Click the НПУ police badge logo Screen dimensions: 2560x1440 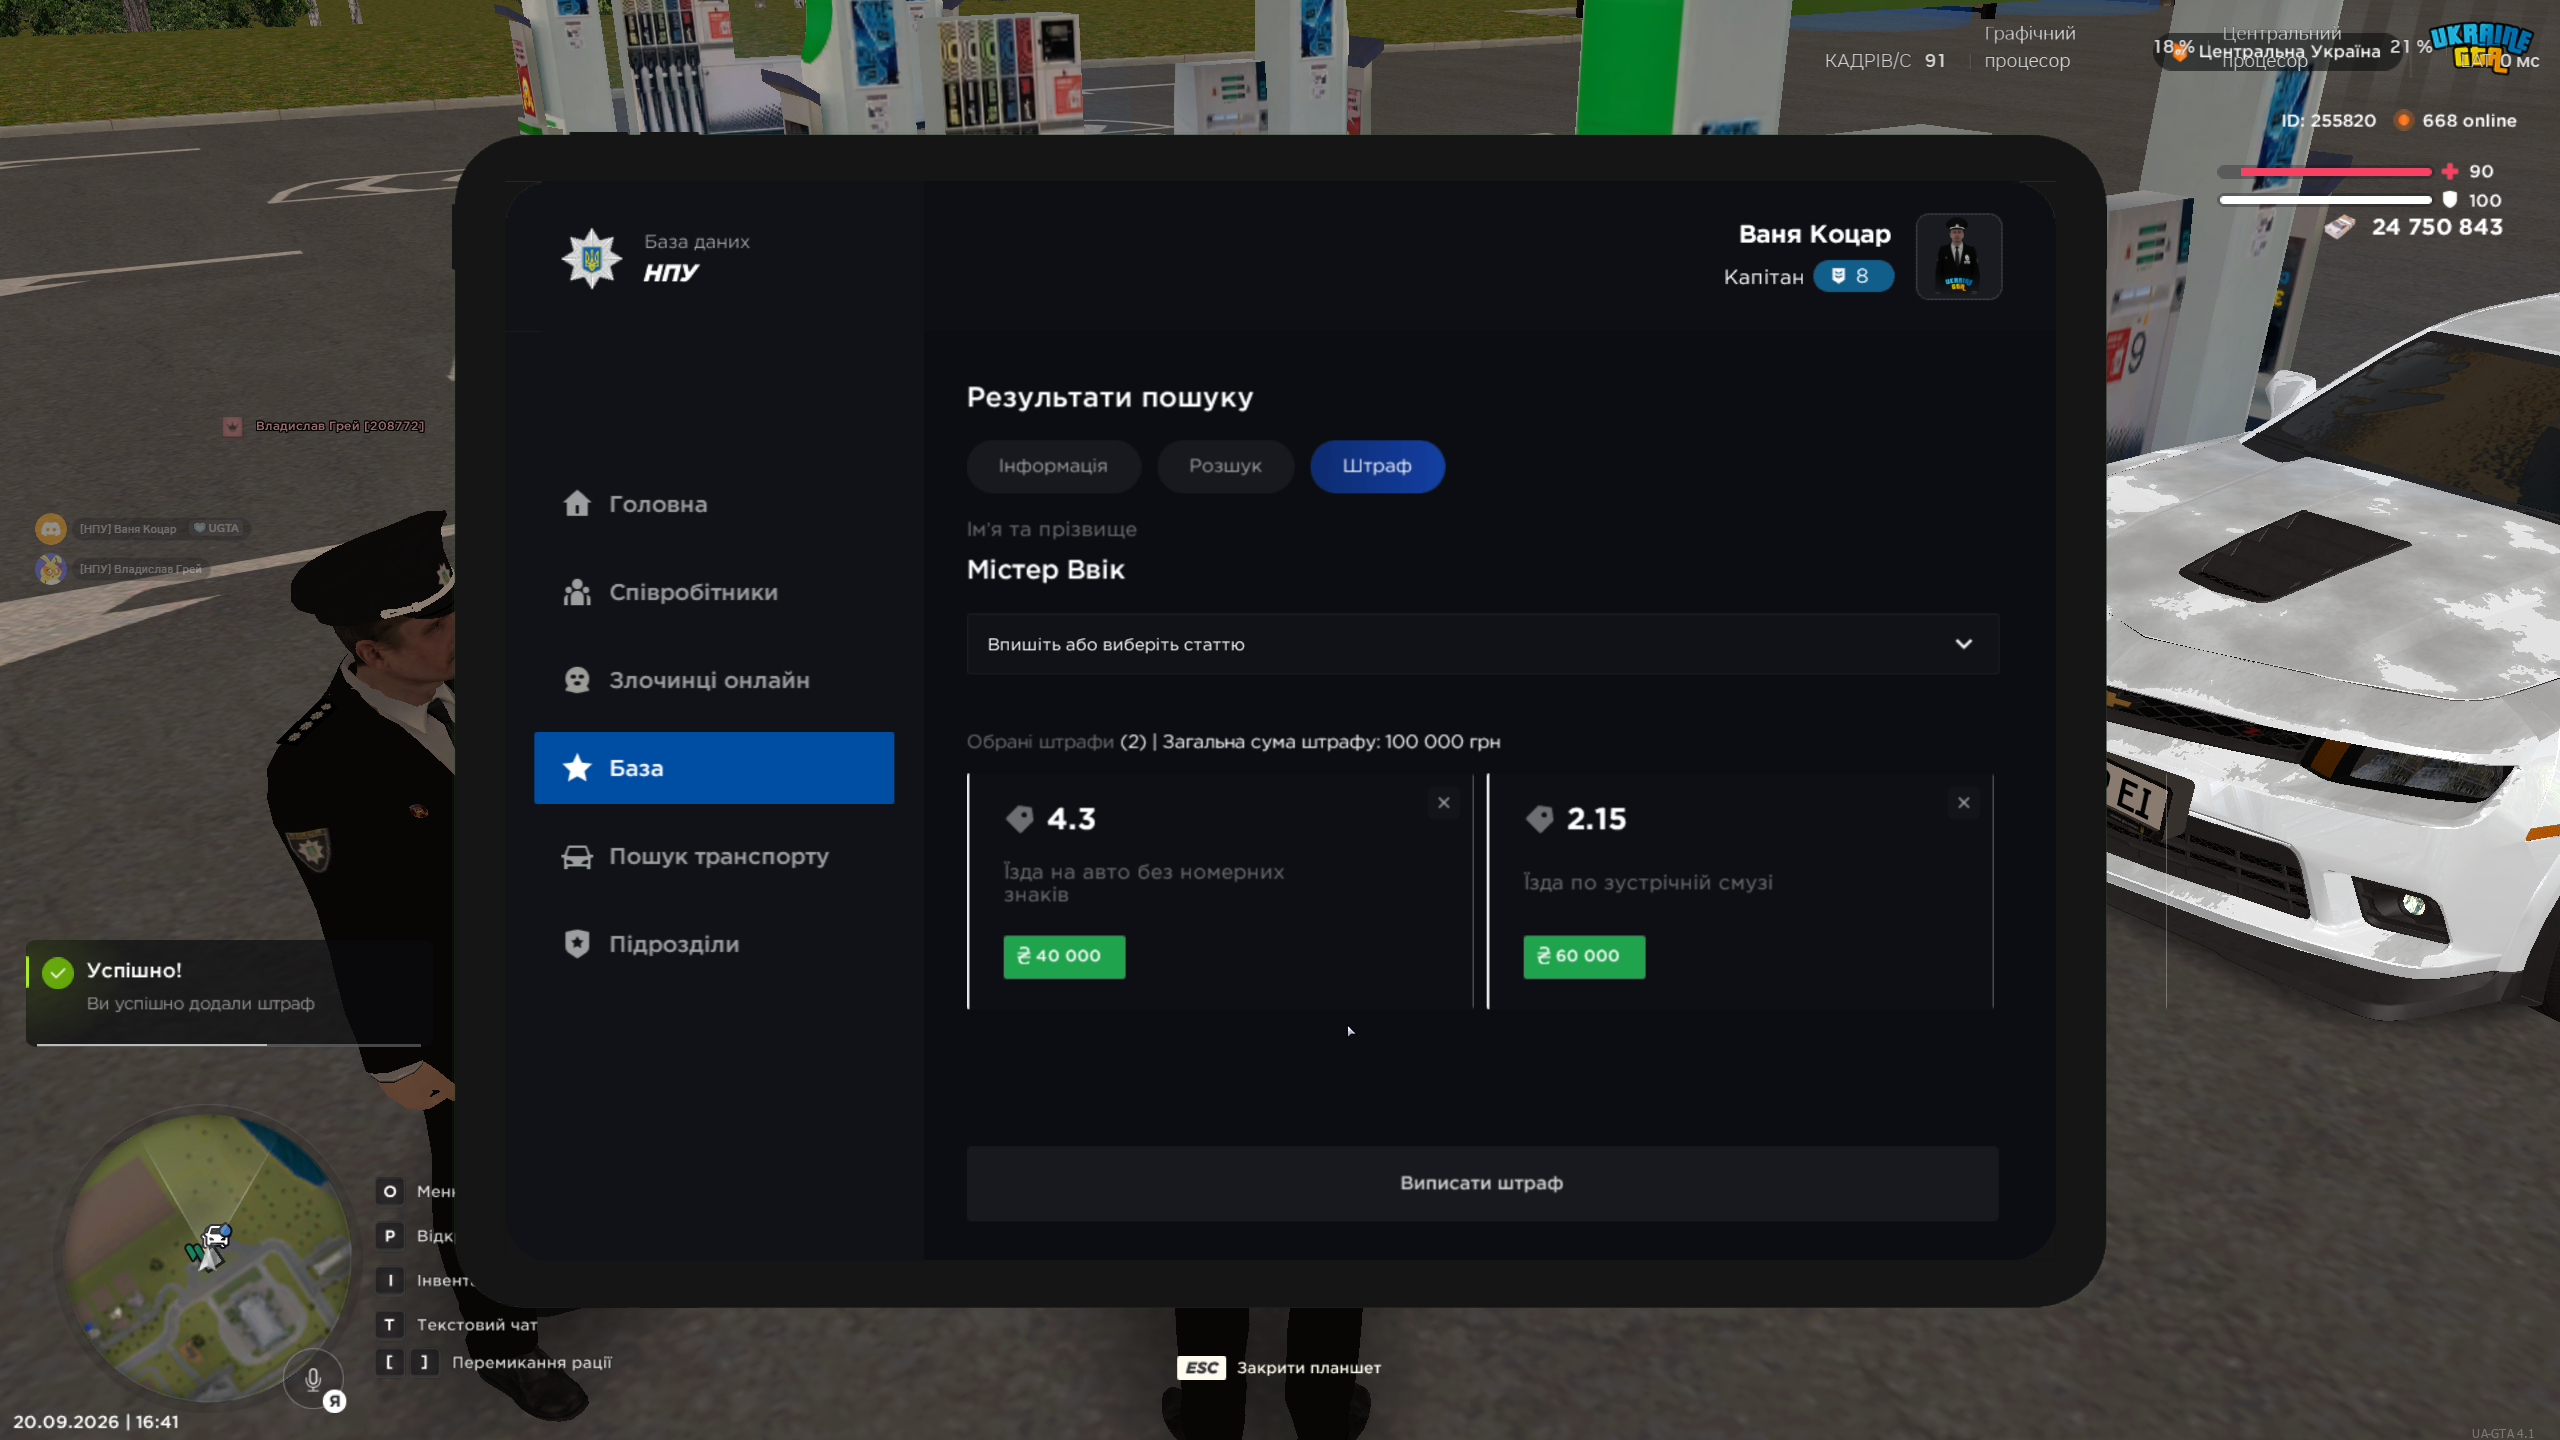592,258
